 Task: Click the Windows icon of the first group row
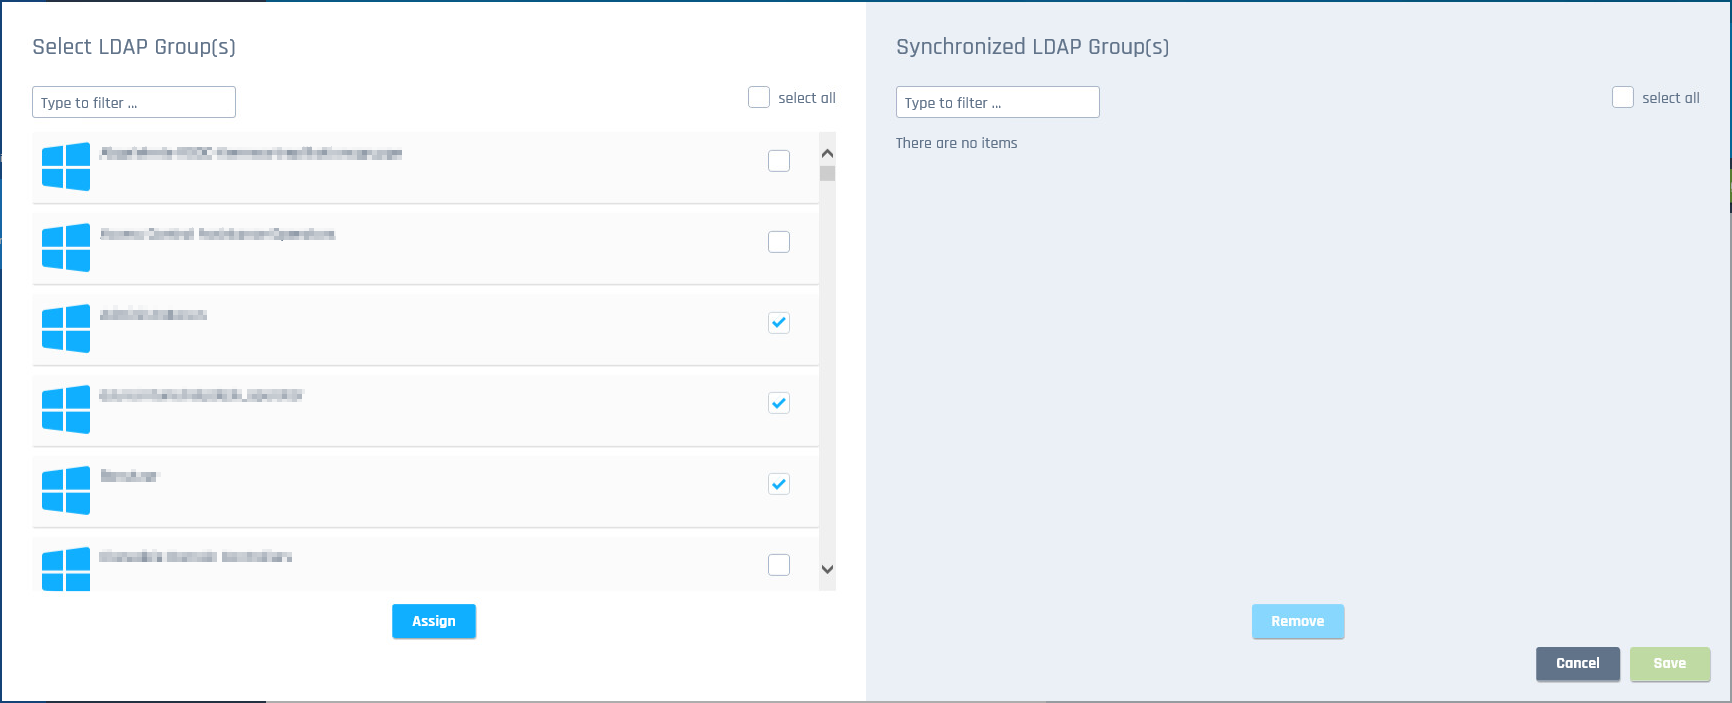pyautogui.click(x=66, y=167)
